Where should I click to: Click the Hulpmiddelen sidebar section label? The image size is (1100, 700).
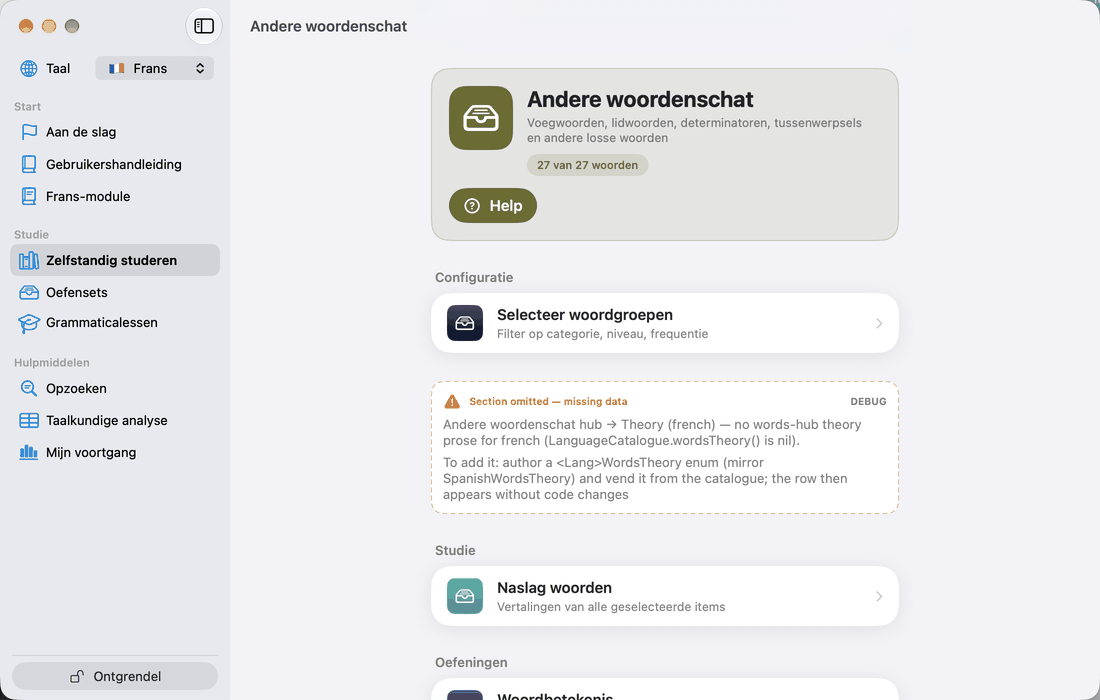click(52, 363)
